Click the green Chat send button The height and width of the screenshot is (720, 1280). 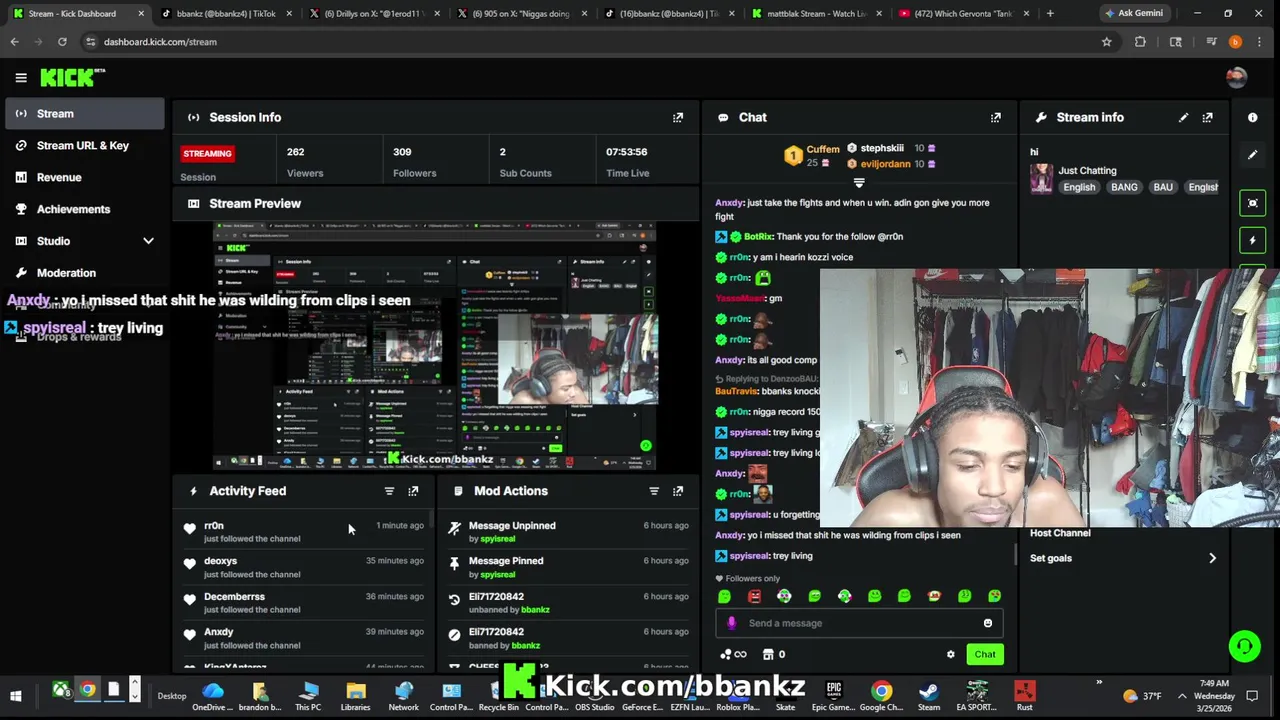pyautogui.click(x=985, y=654)
